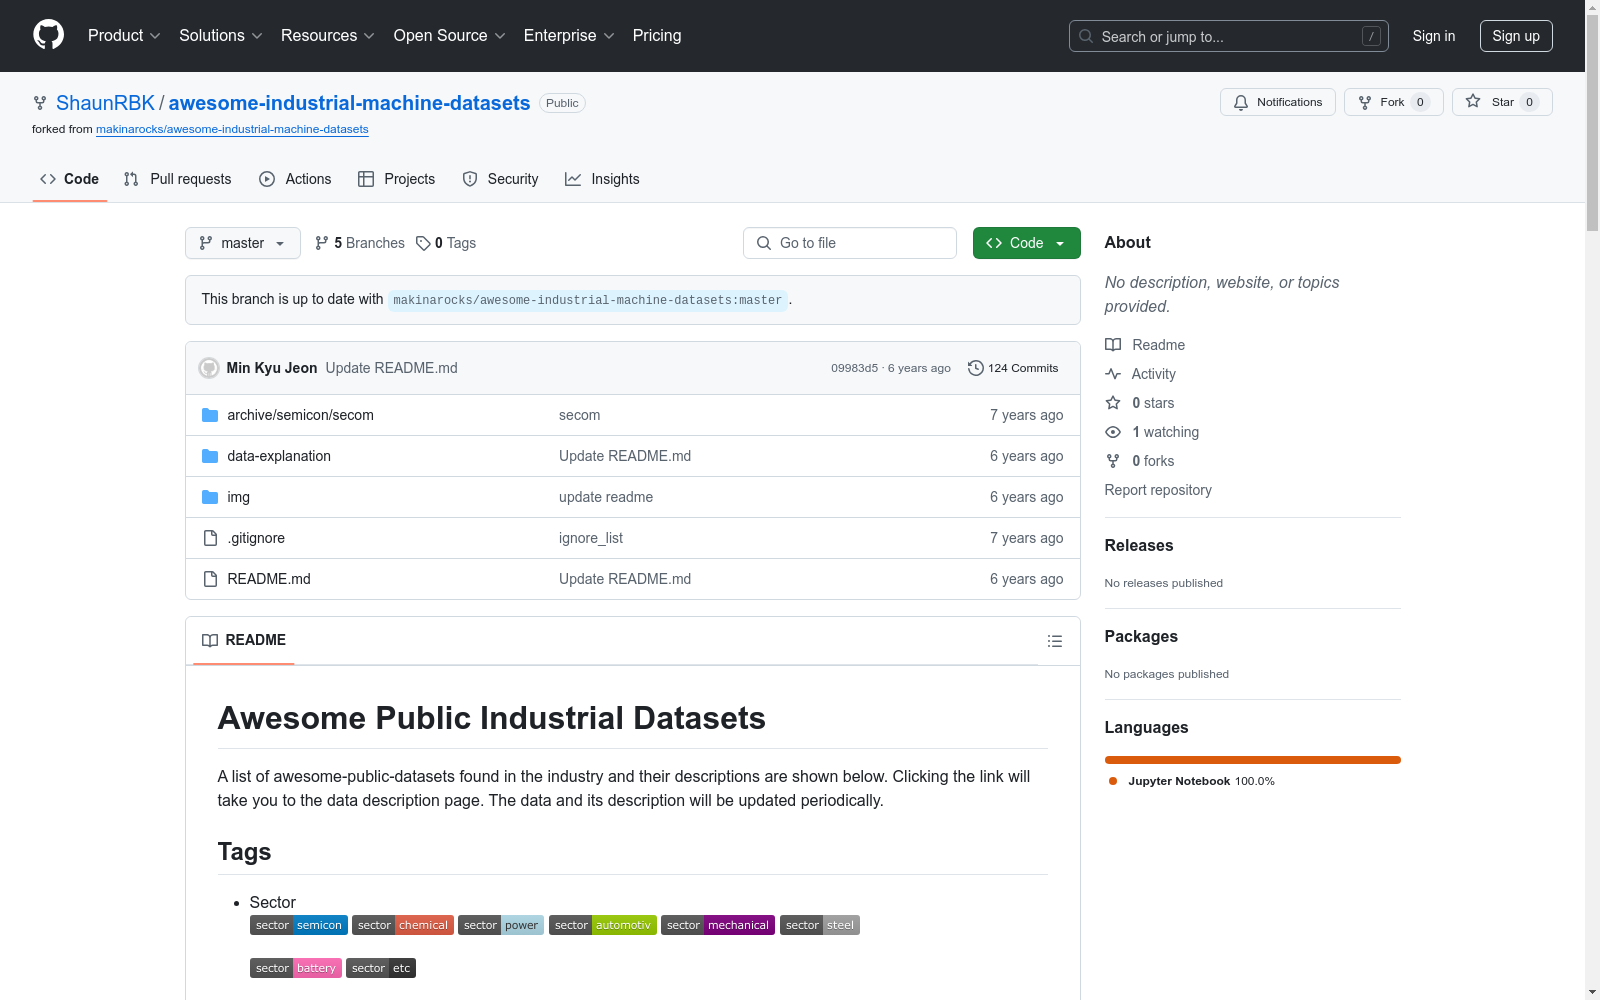
Task: Click the sector battery badge
Action: click(296, 968)
